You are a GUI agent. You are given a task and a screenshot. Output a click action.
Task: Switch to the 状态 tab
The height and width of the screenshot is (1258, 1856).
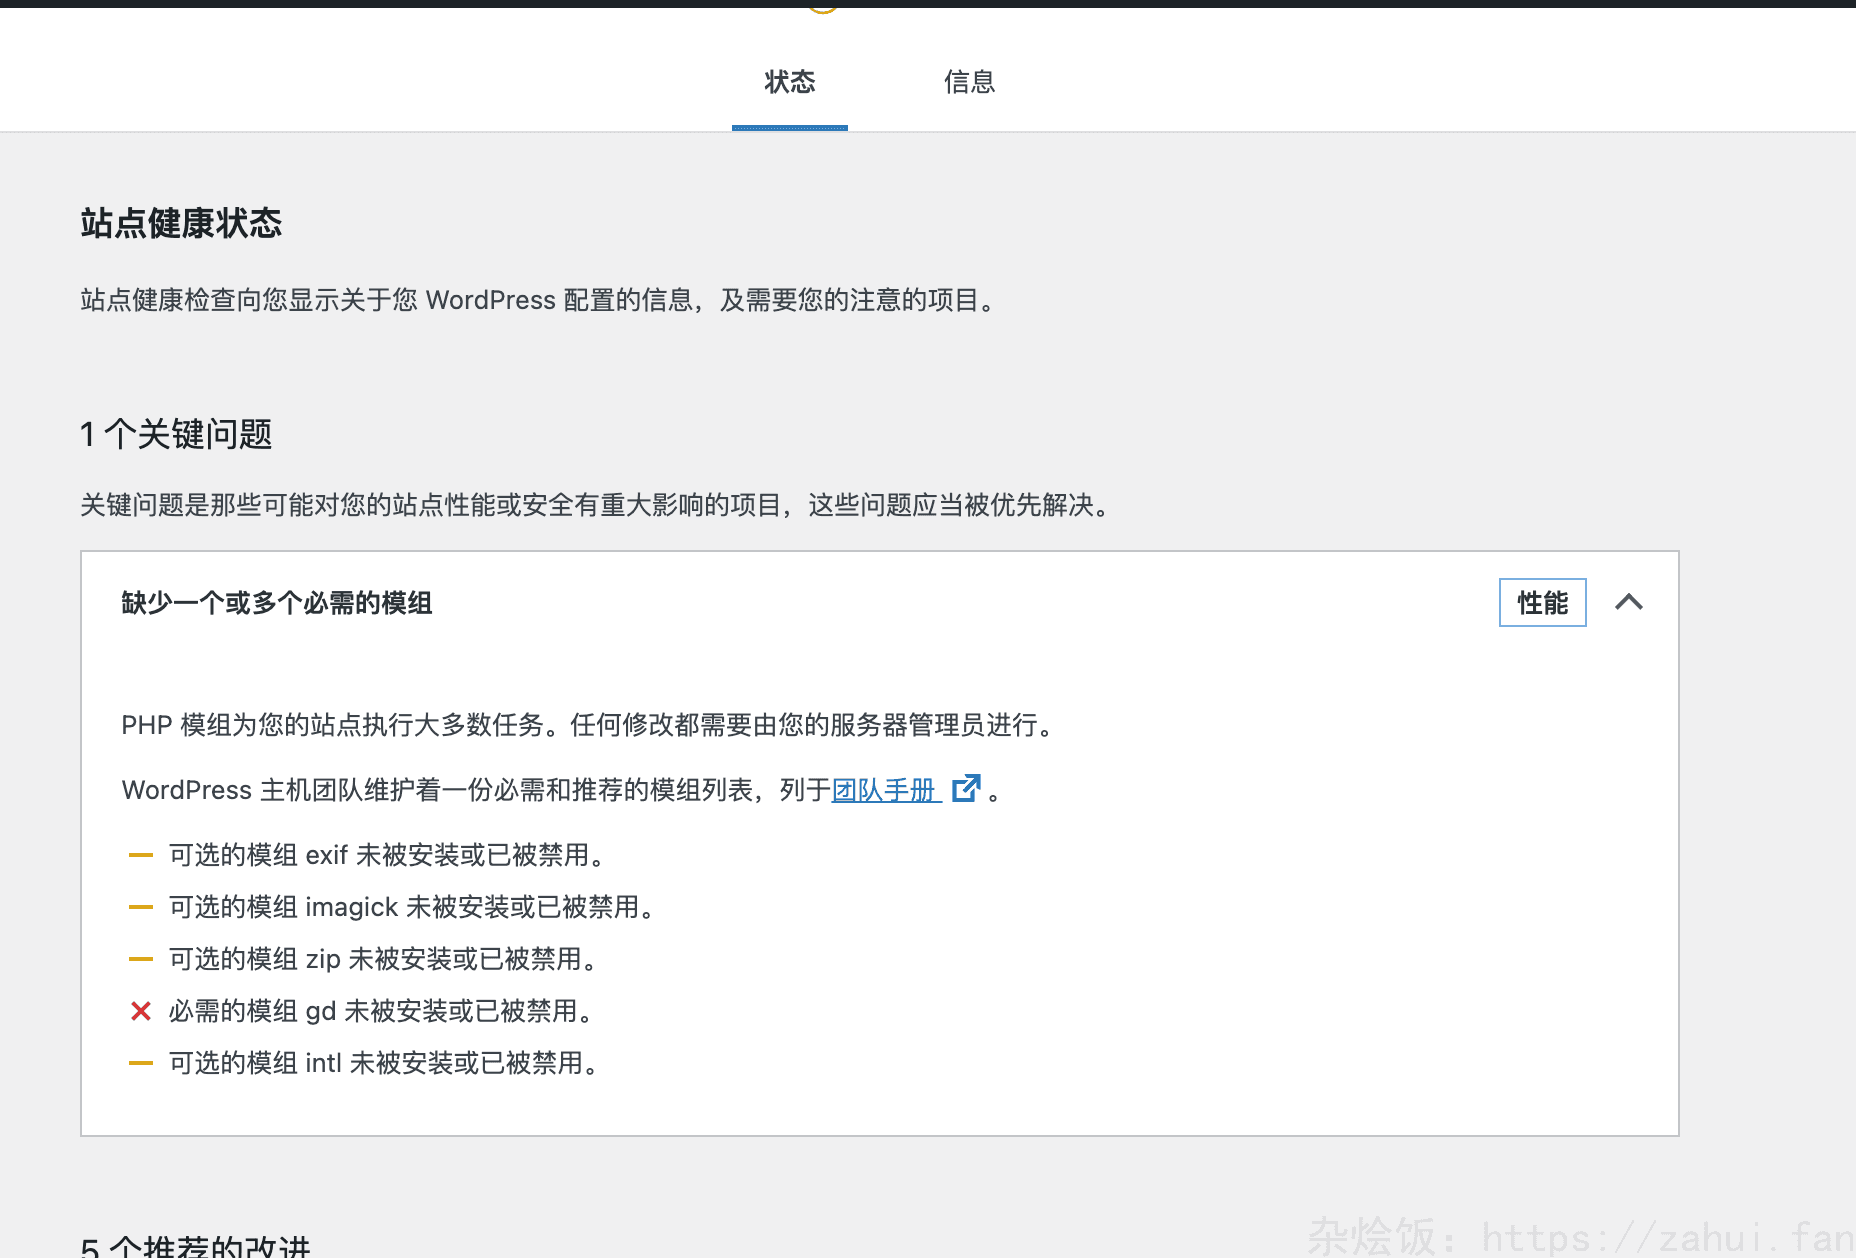pos(789,82)
